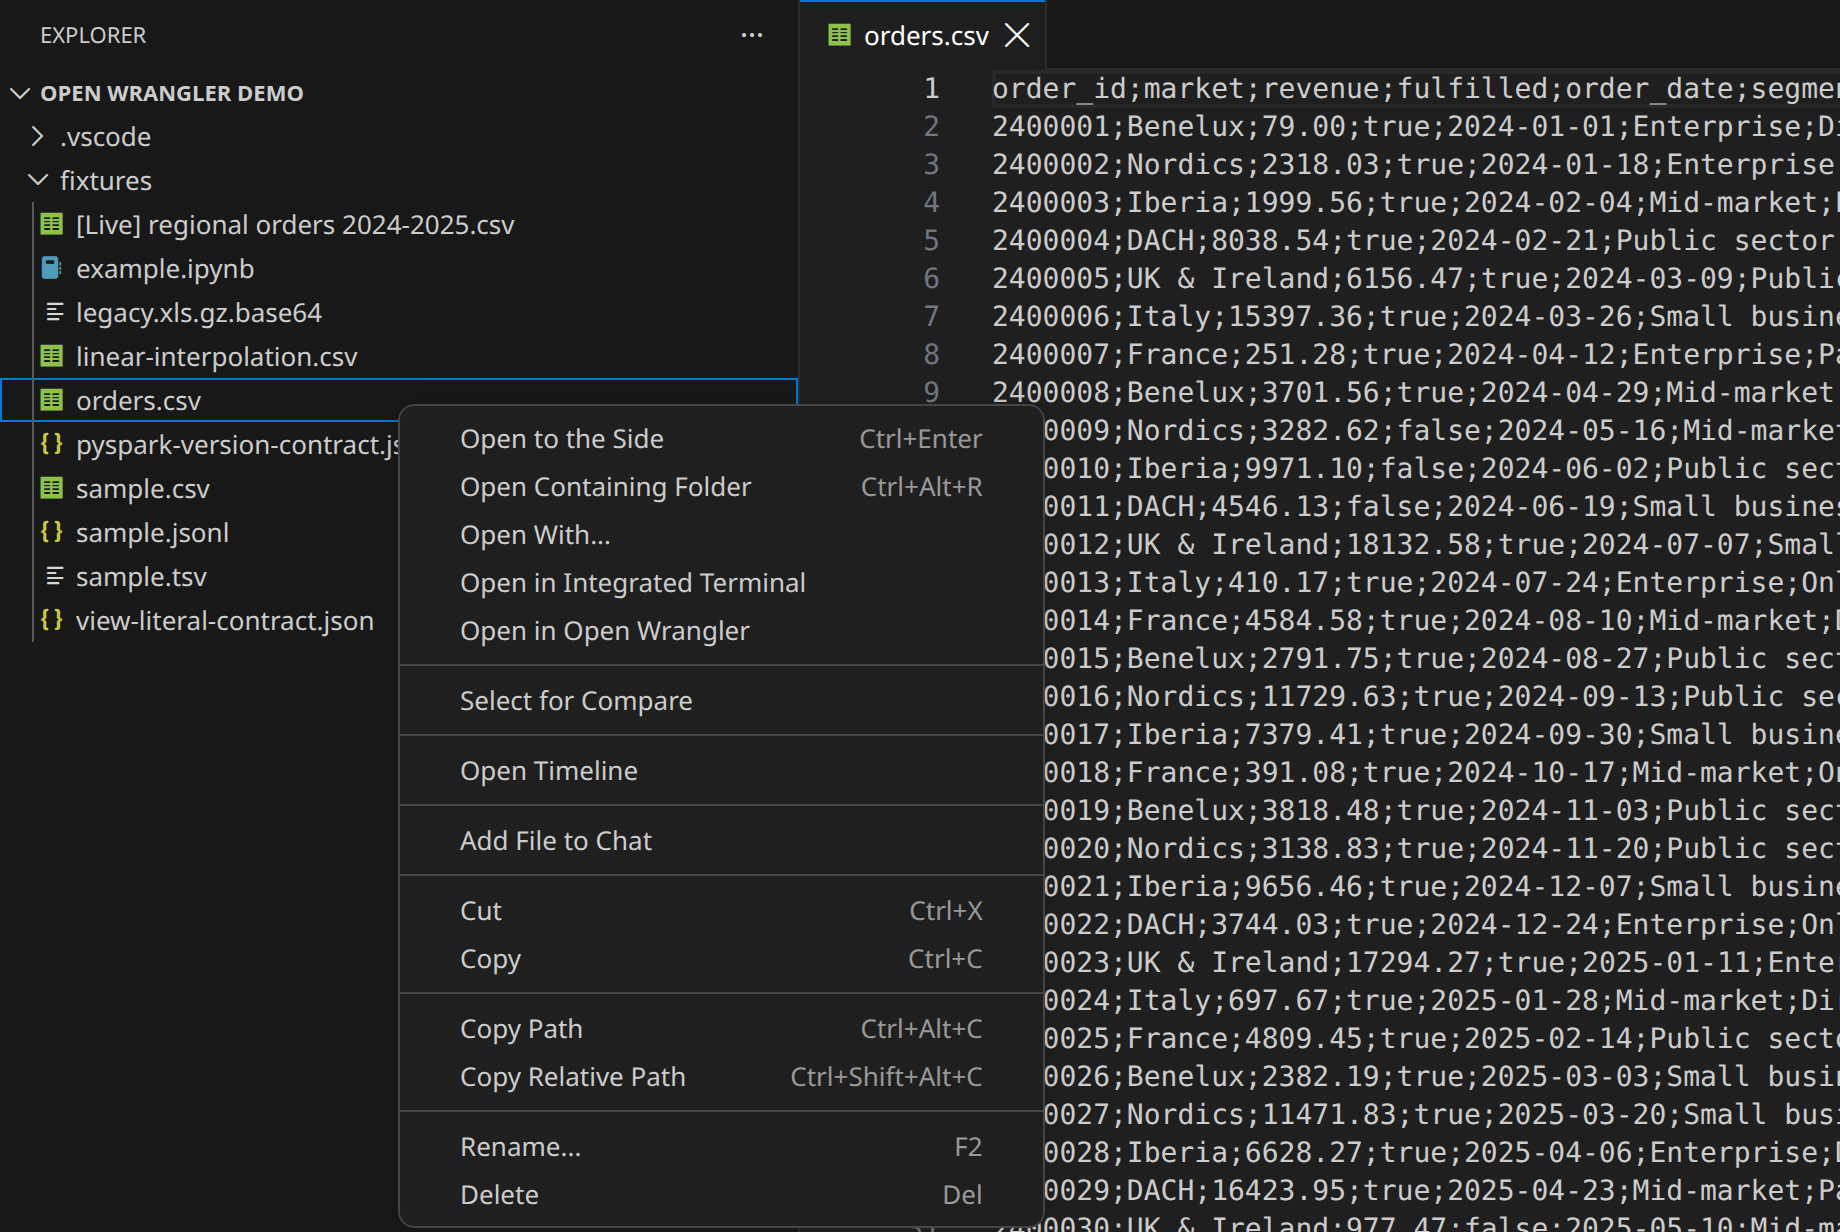Image resolution: width=1840 pixels, height=1232 pixels.
Task: Choose Open Containing Folder
Action: (721, 487)
